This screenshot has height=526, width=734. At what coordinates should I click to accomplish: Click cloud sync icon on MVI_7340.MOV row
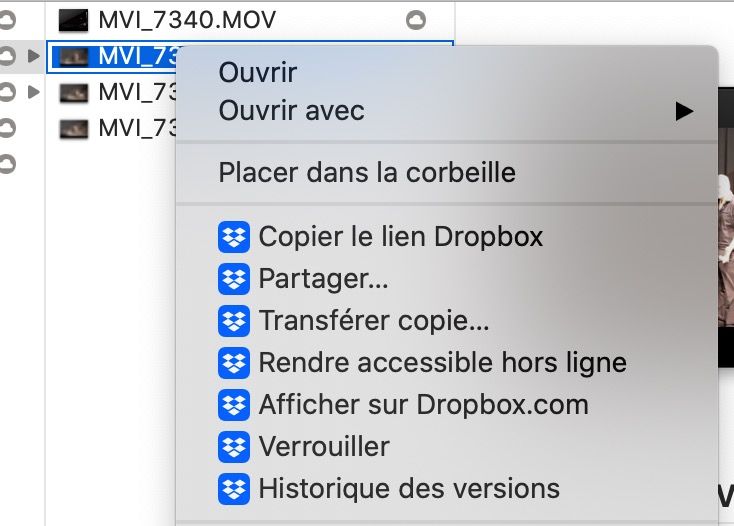[x=416, y=19]
